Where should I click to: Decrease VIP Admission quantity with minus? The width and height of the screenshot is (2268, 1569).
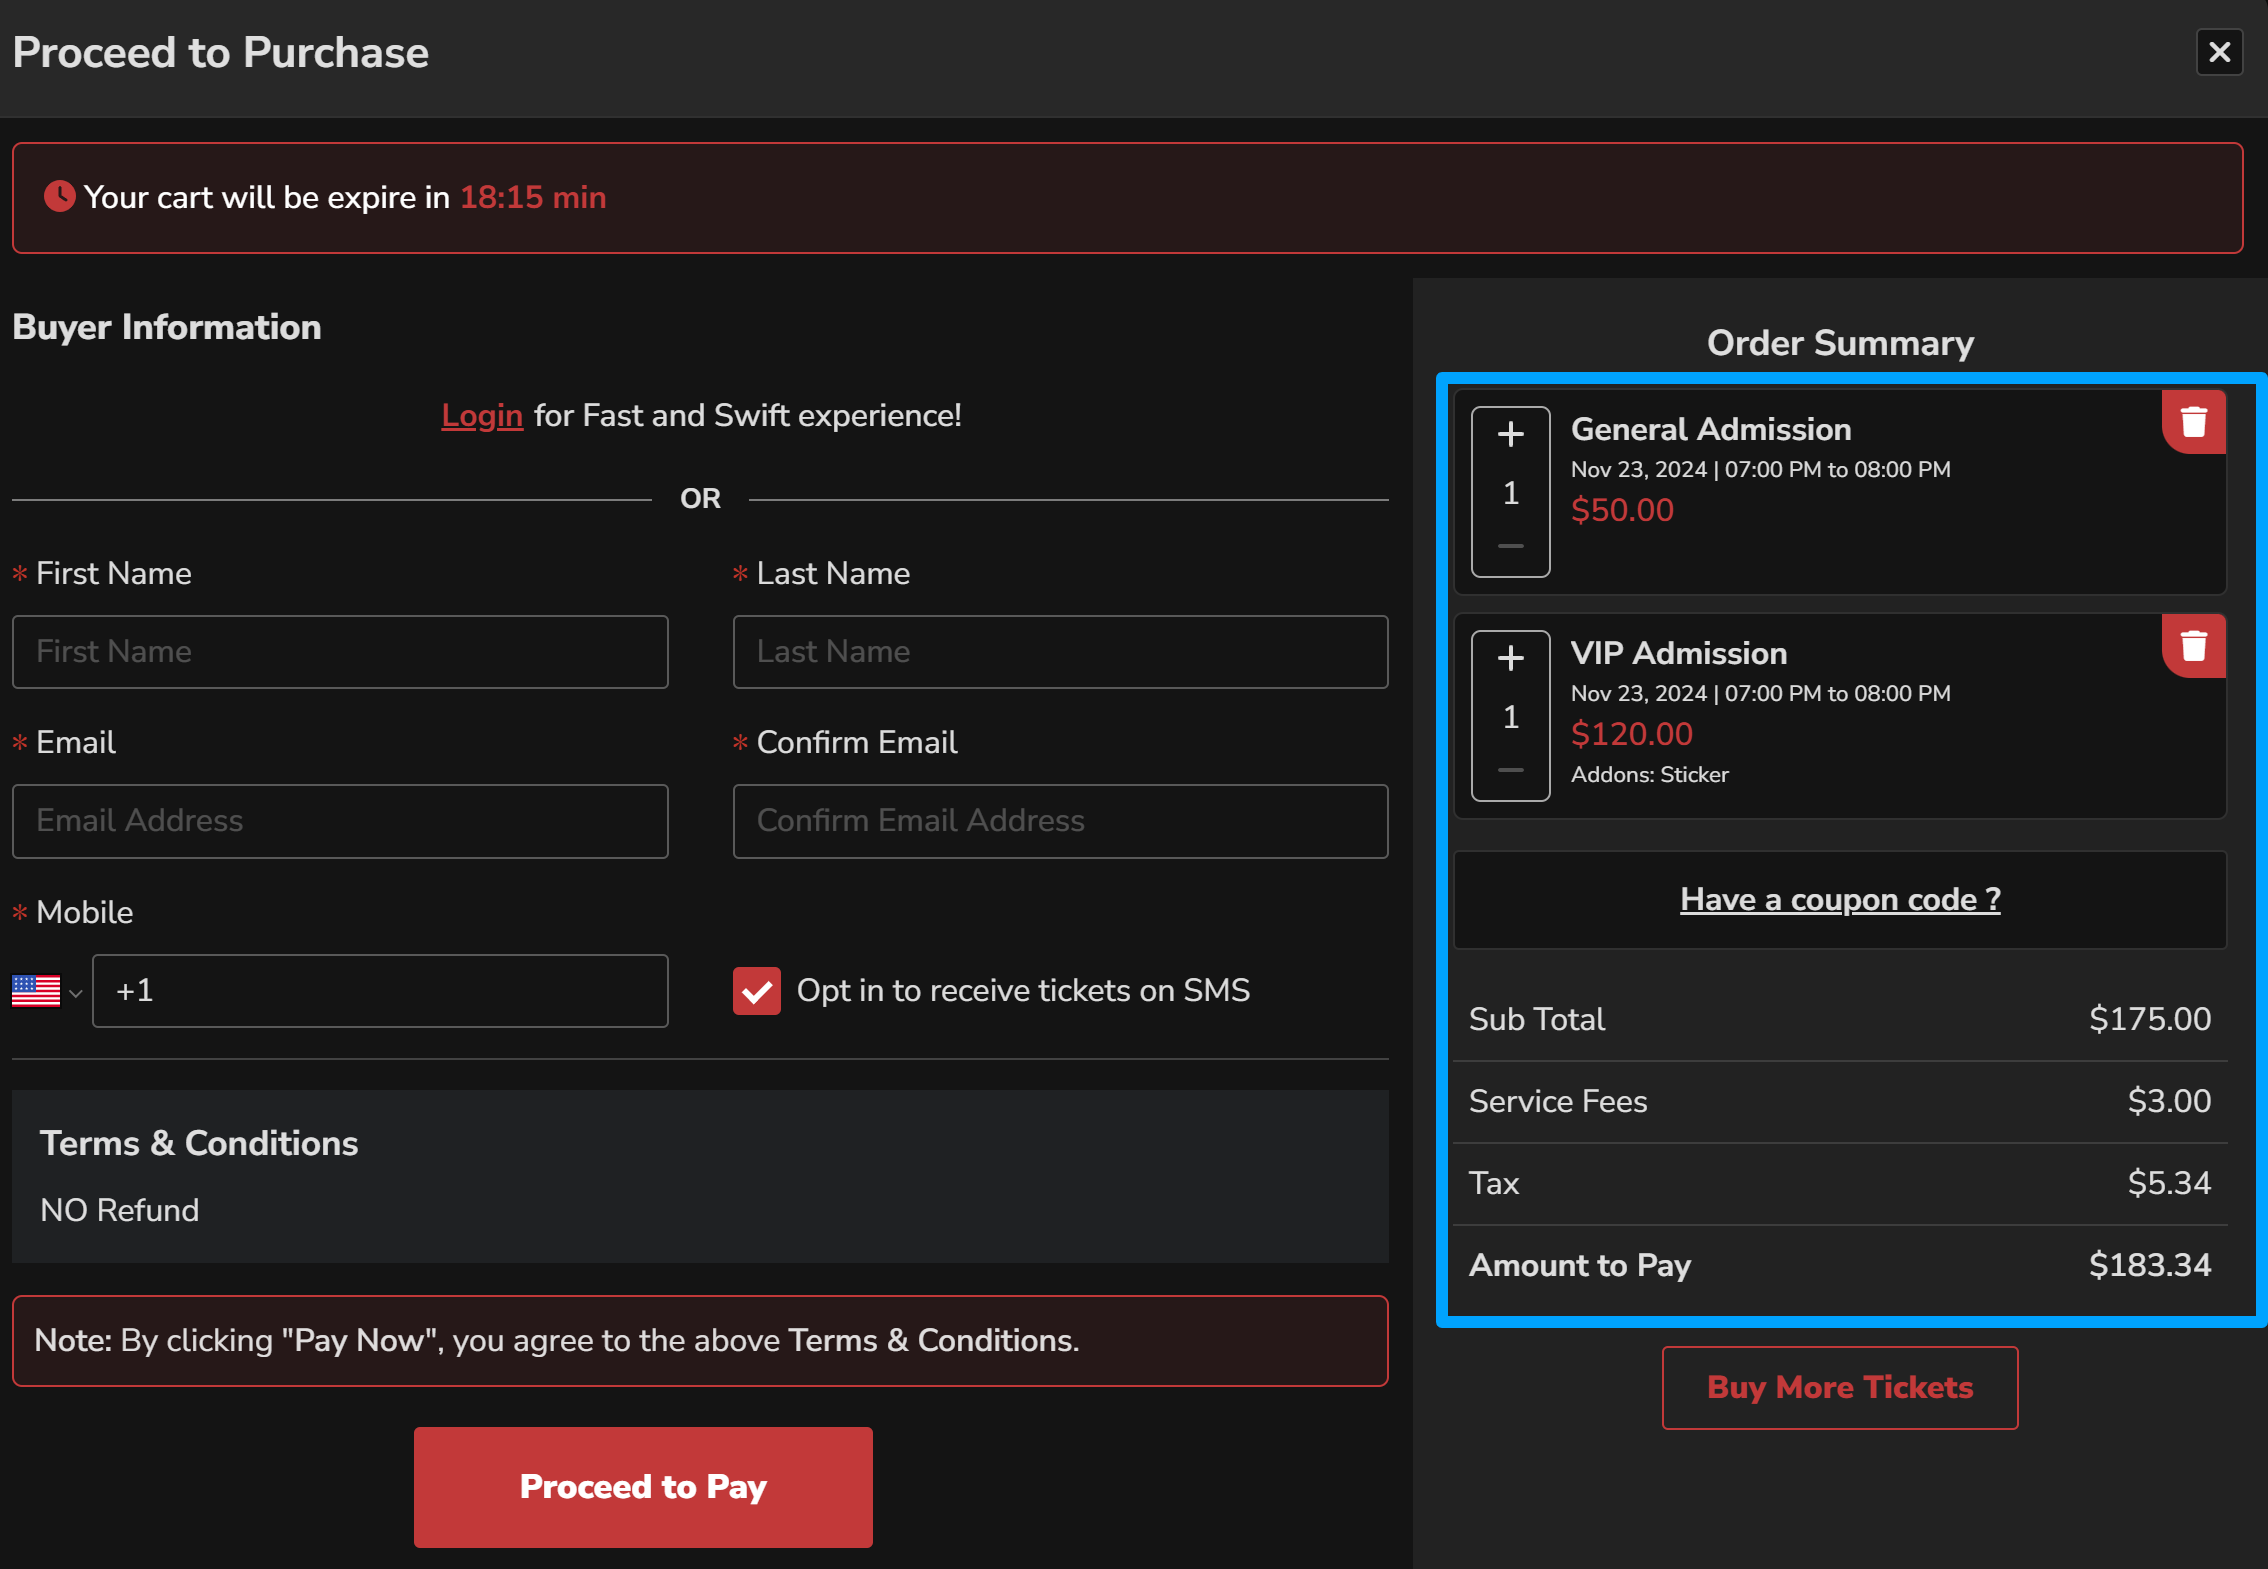[1510, 770]
